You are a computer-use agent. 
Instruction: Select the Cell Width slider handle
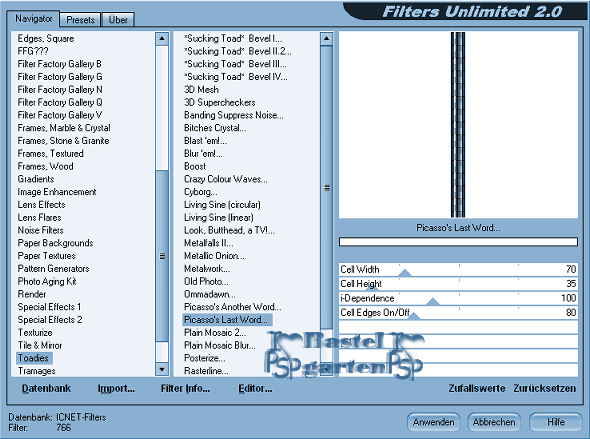pos(405,273)
